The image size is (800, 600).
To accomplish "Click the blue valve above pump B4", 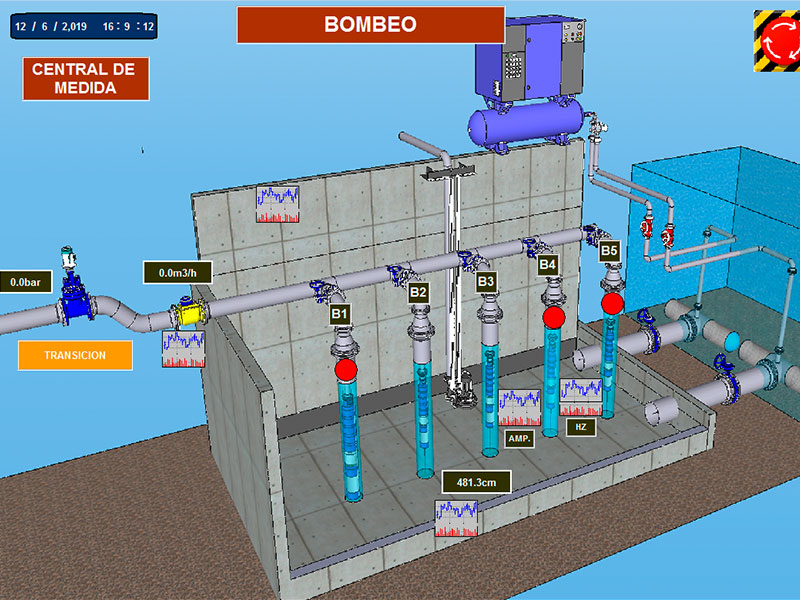I will [x=534, y=247].
